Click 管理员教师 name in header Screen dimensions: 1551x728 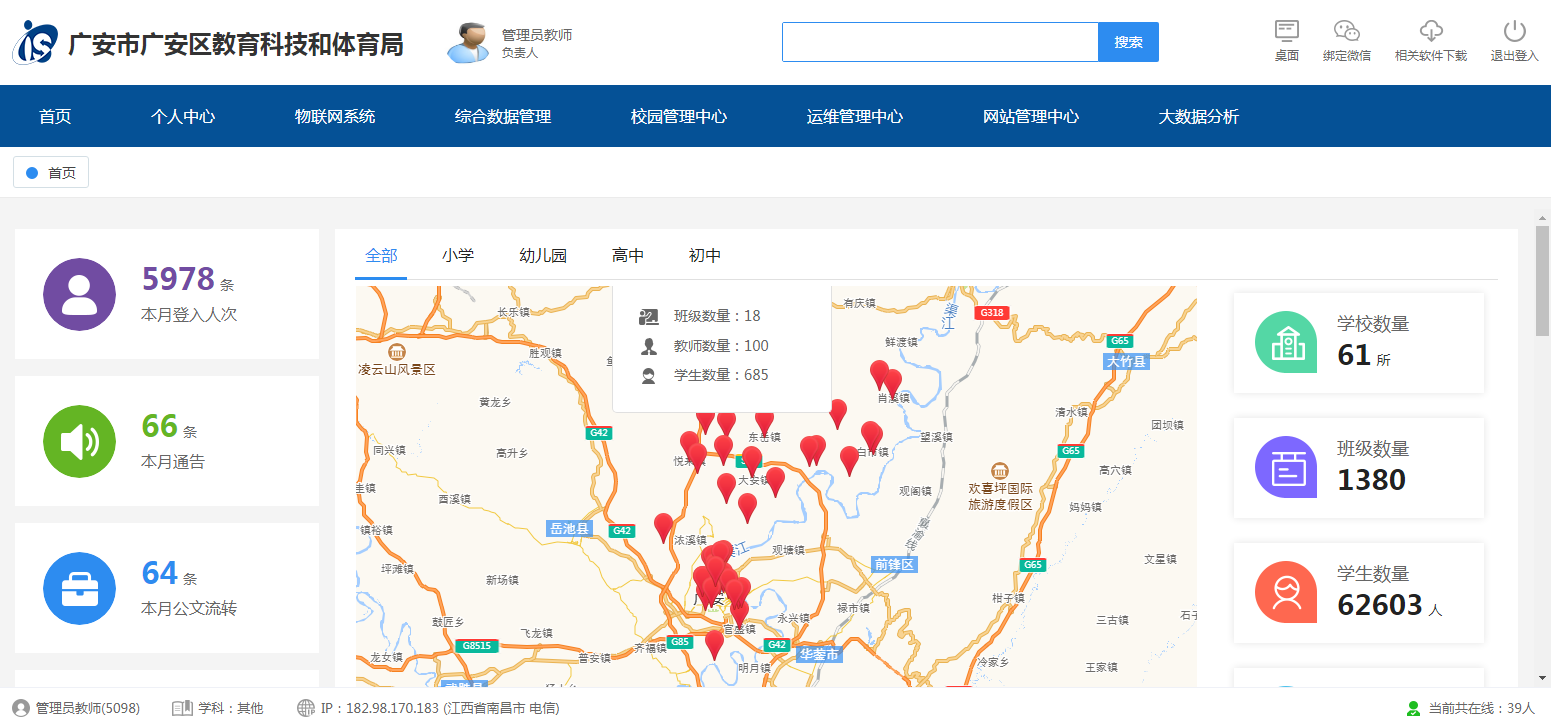tap(537, 34)
